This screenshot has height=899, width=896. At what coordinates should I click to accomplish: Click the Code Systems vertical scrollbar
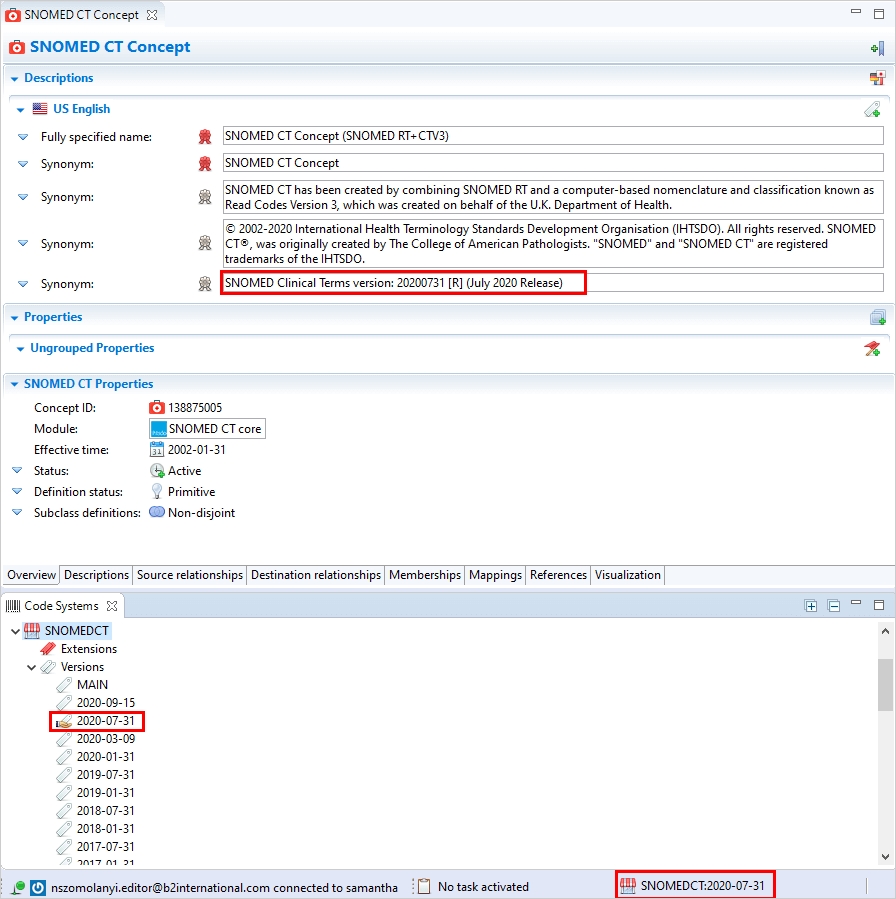click(x=885, y=685)
